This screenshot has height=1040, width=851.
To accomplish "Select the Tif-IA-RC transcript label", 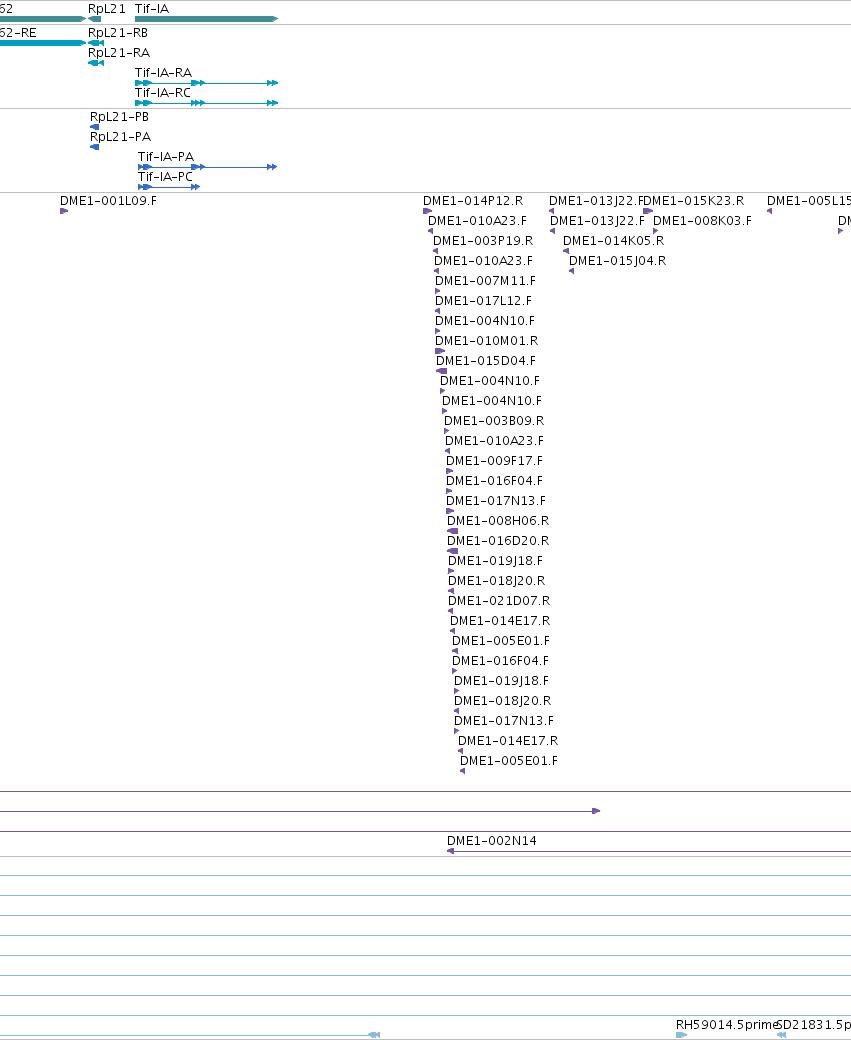I will (163, 93).
